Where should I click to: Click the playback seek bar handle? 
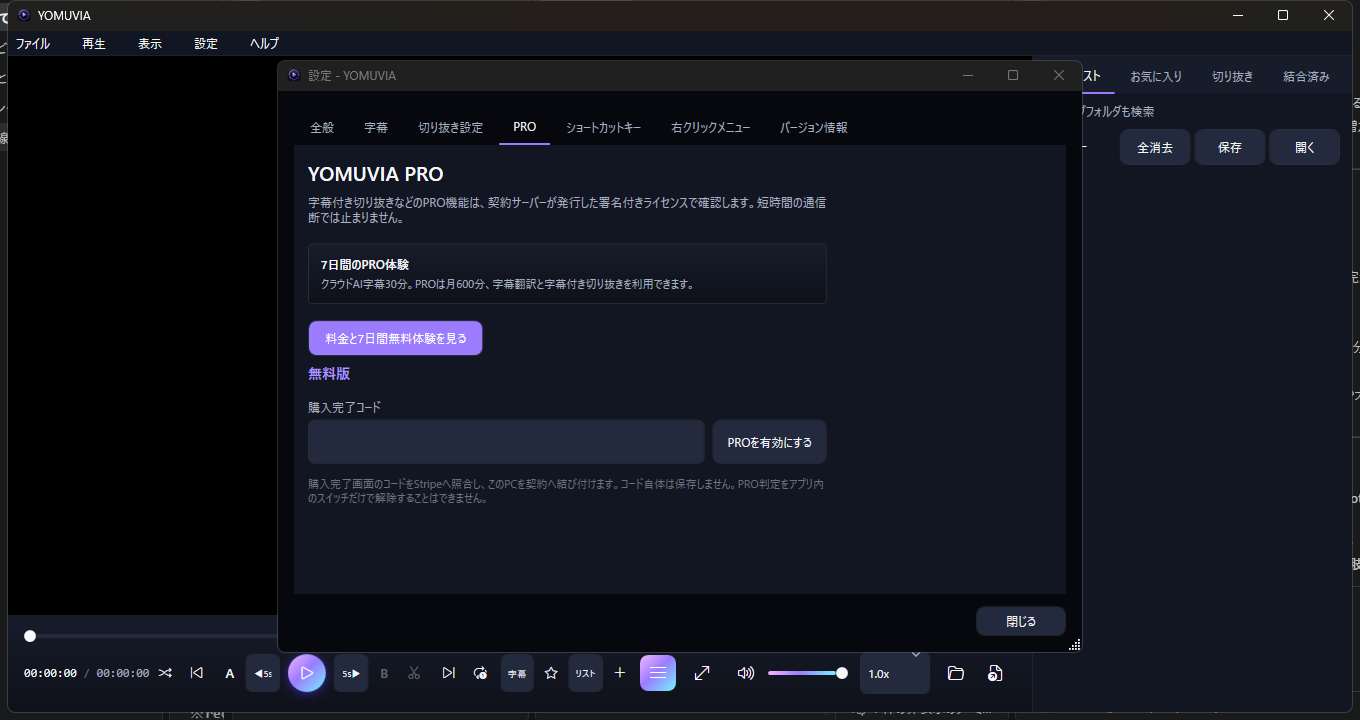pos(30,636)
